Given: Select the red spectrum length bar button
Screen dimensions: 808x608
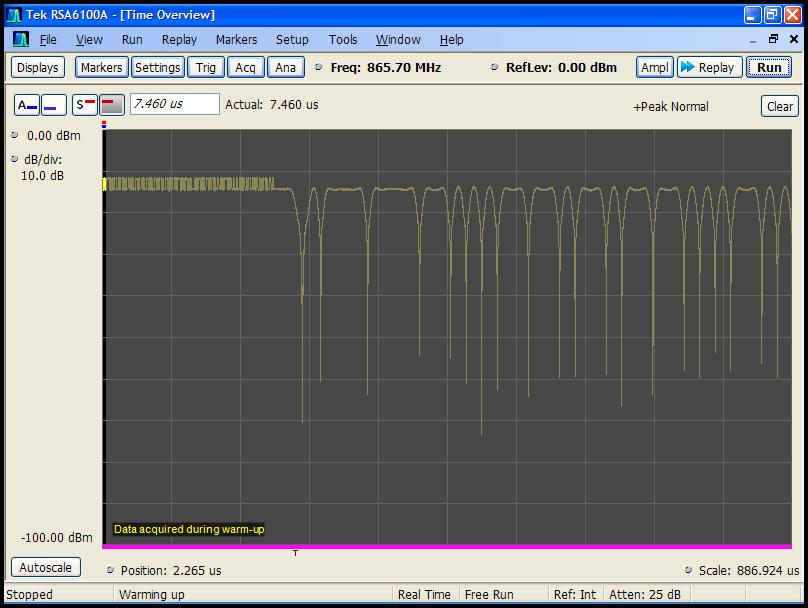Looking at the screenshot, I should [112, 105].
